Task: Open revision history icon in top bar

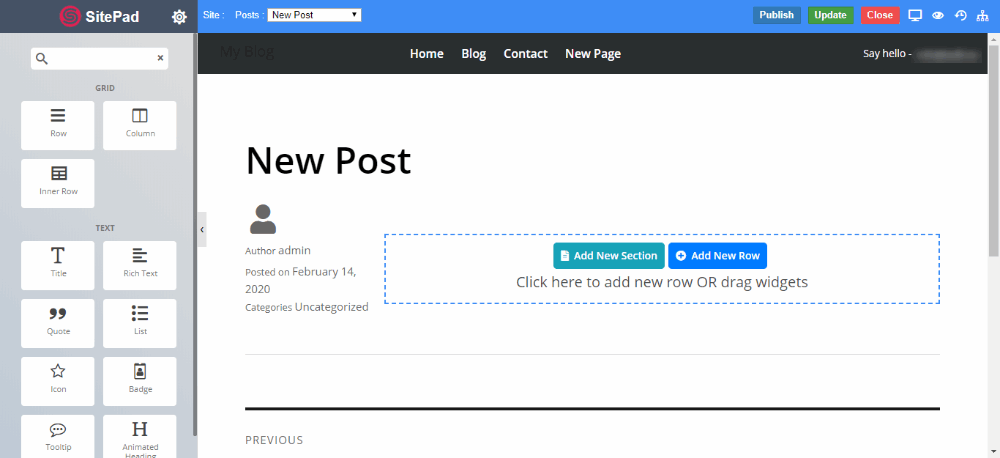Action: 961,15
